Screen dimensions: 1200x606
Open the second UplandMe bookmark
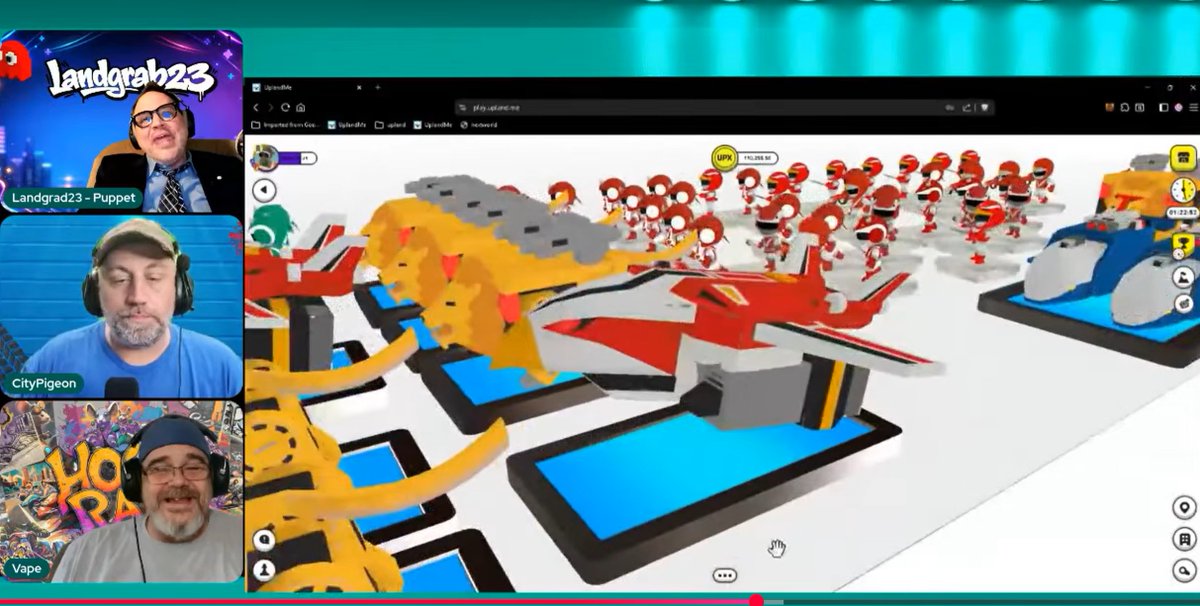434,125
